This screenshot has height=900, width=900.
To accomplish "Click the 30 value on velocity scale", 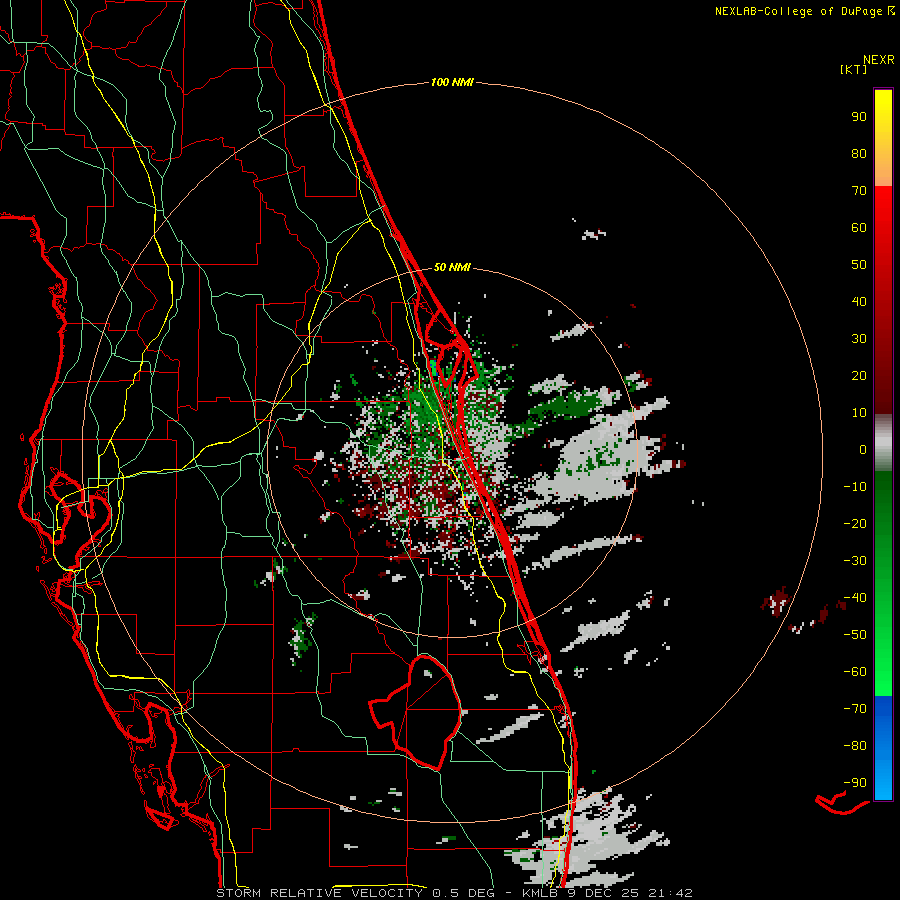I will pyautogui.click(x=859, y=338).
